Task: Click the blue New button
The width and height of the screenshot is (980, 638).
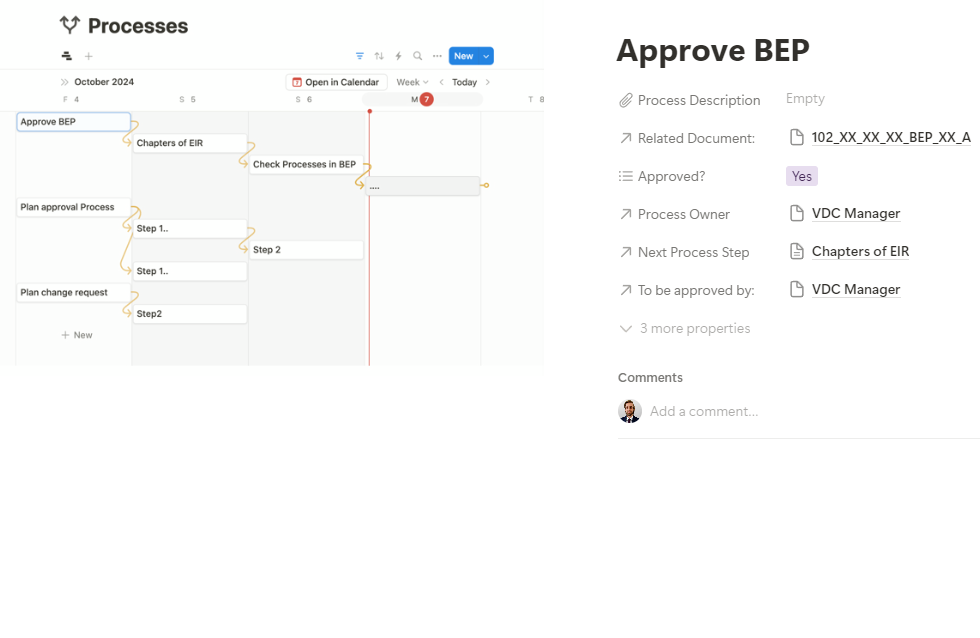Action: (463, 56)
